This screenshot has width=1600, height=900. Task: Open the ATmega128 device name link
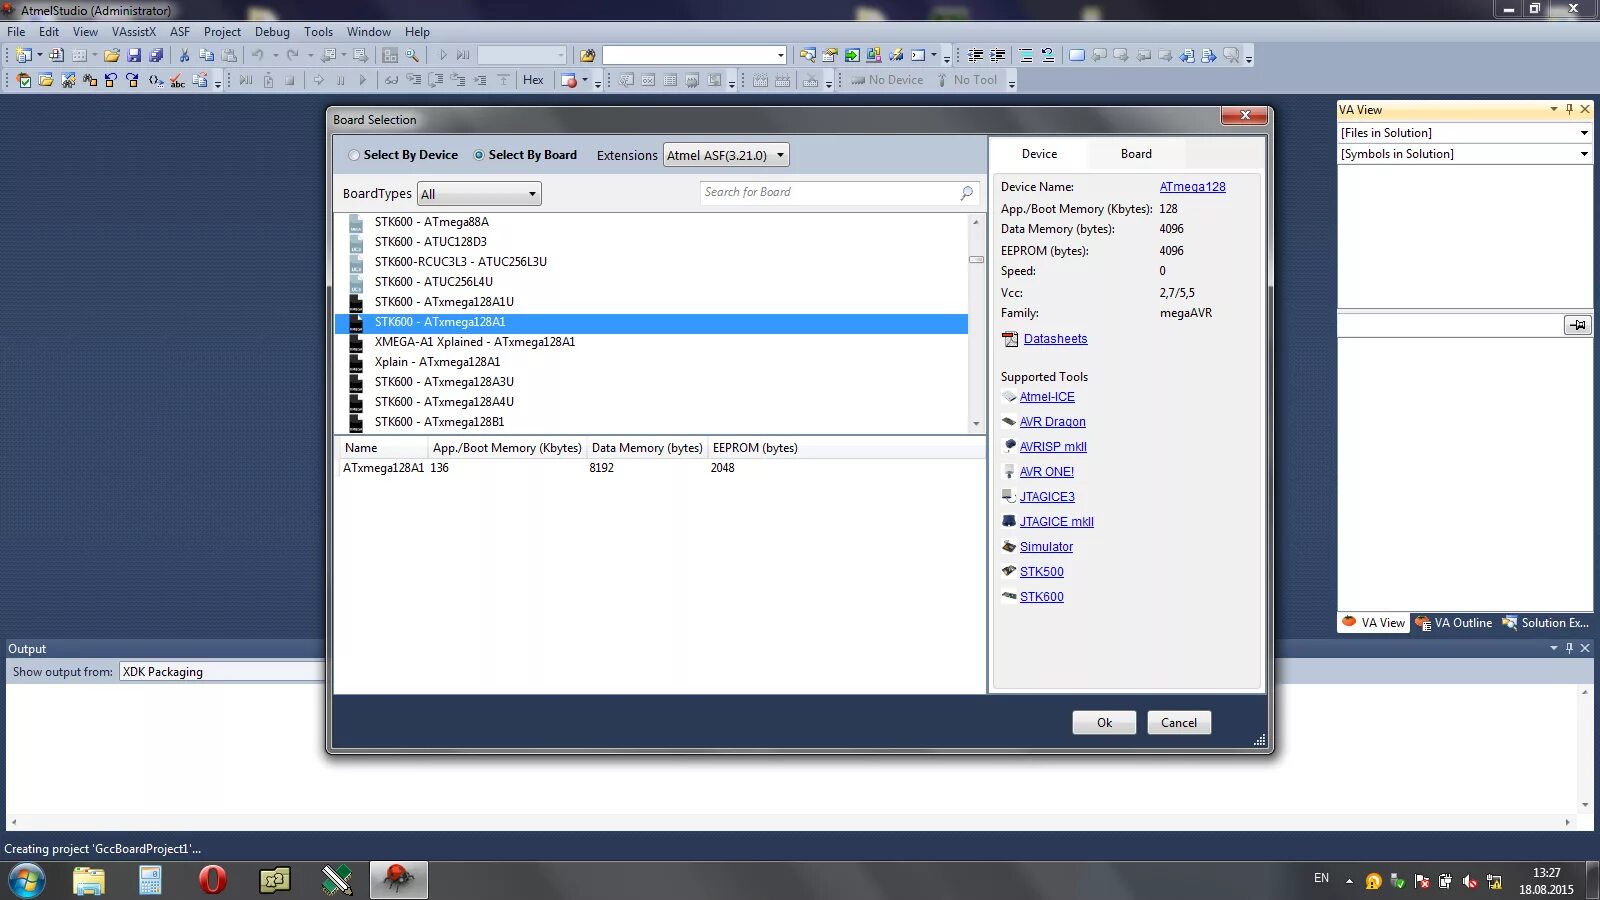pos(1192,187)
